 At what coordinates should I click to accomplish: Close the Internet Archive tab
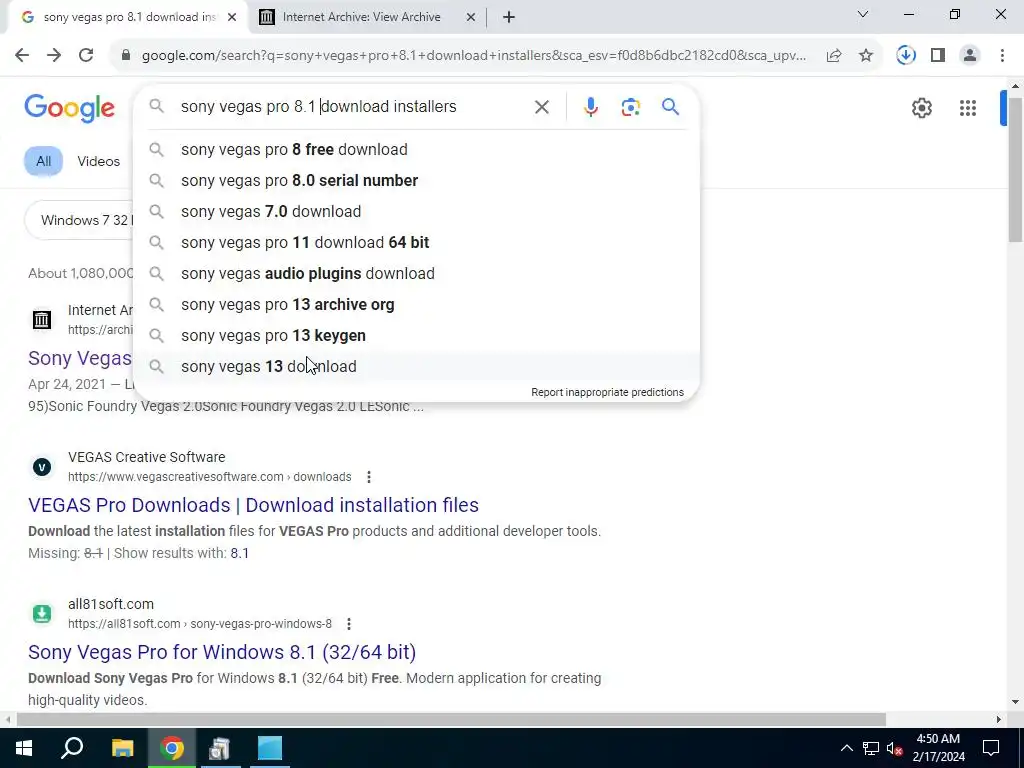point(470,18)
